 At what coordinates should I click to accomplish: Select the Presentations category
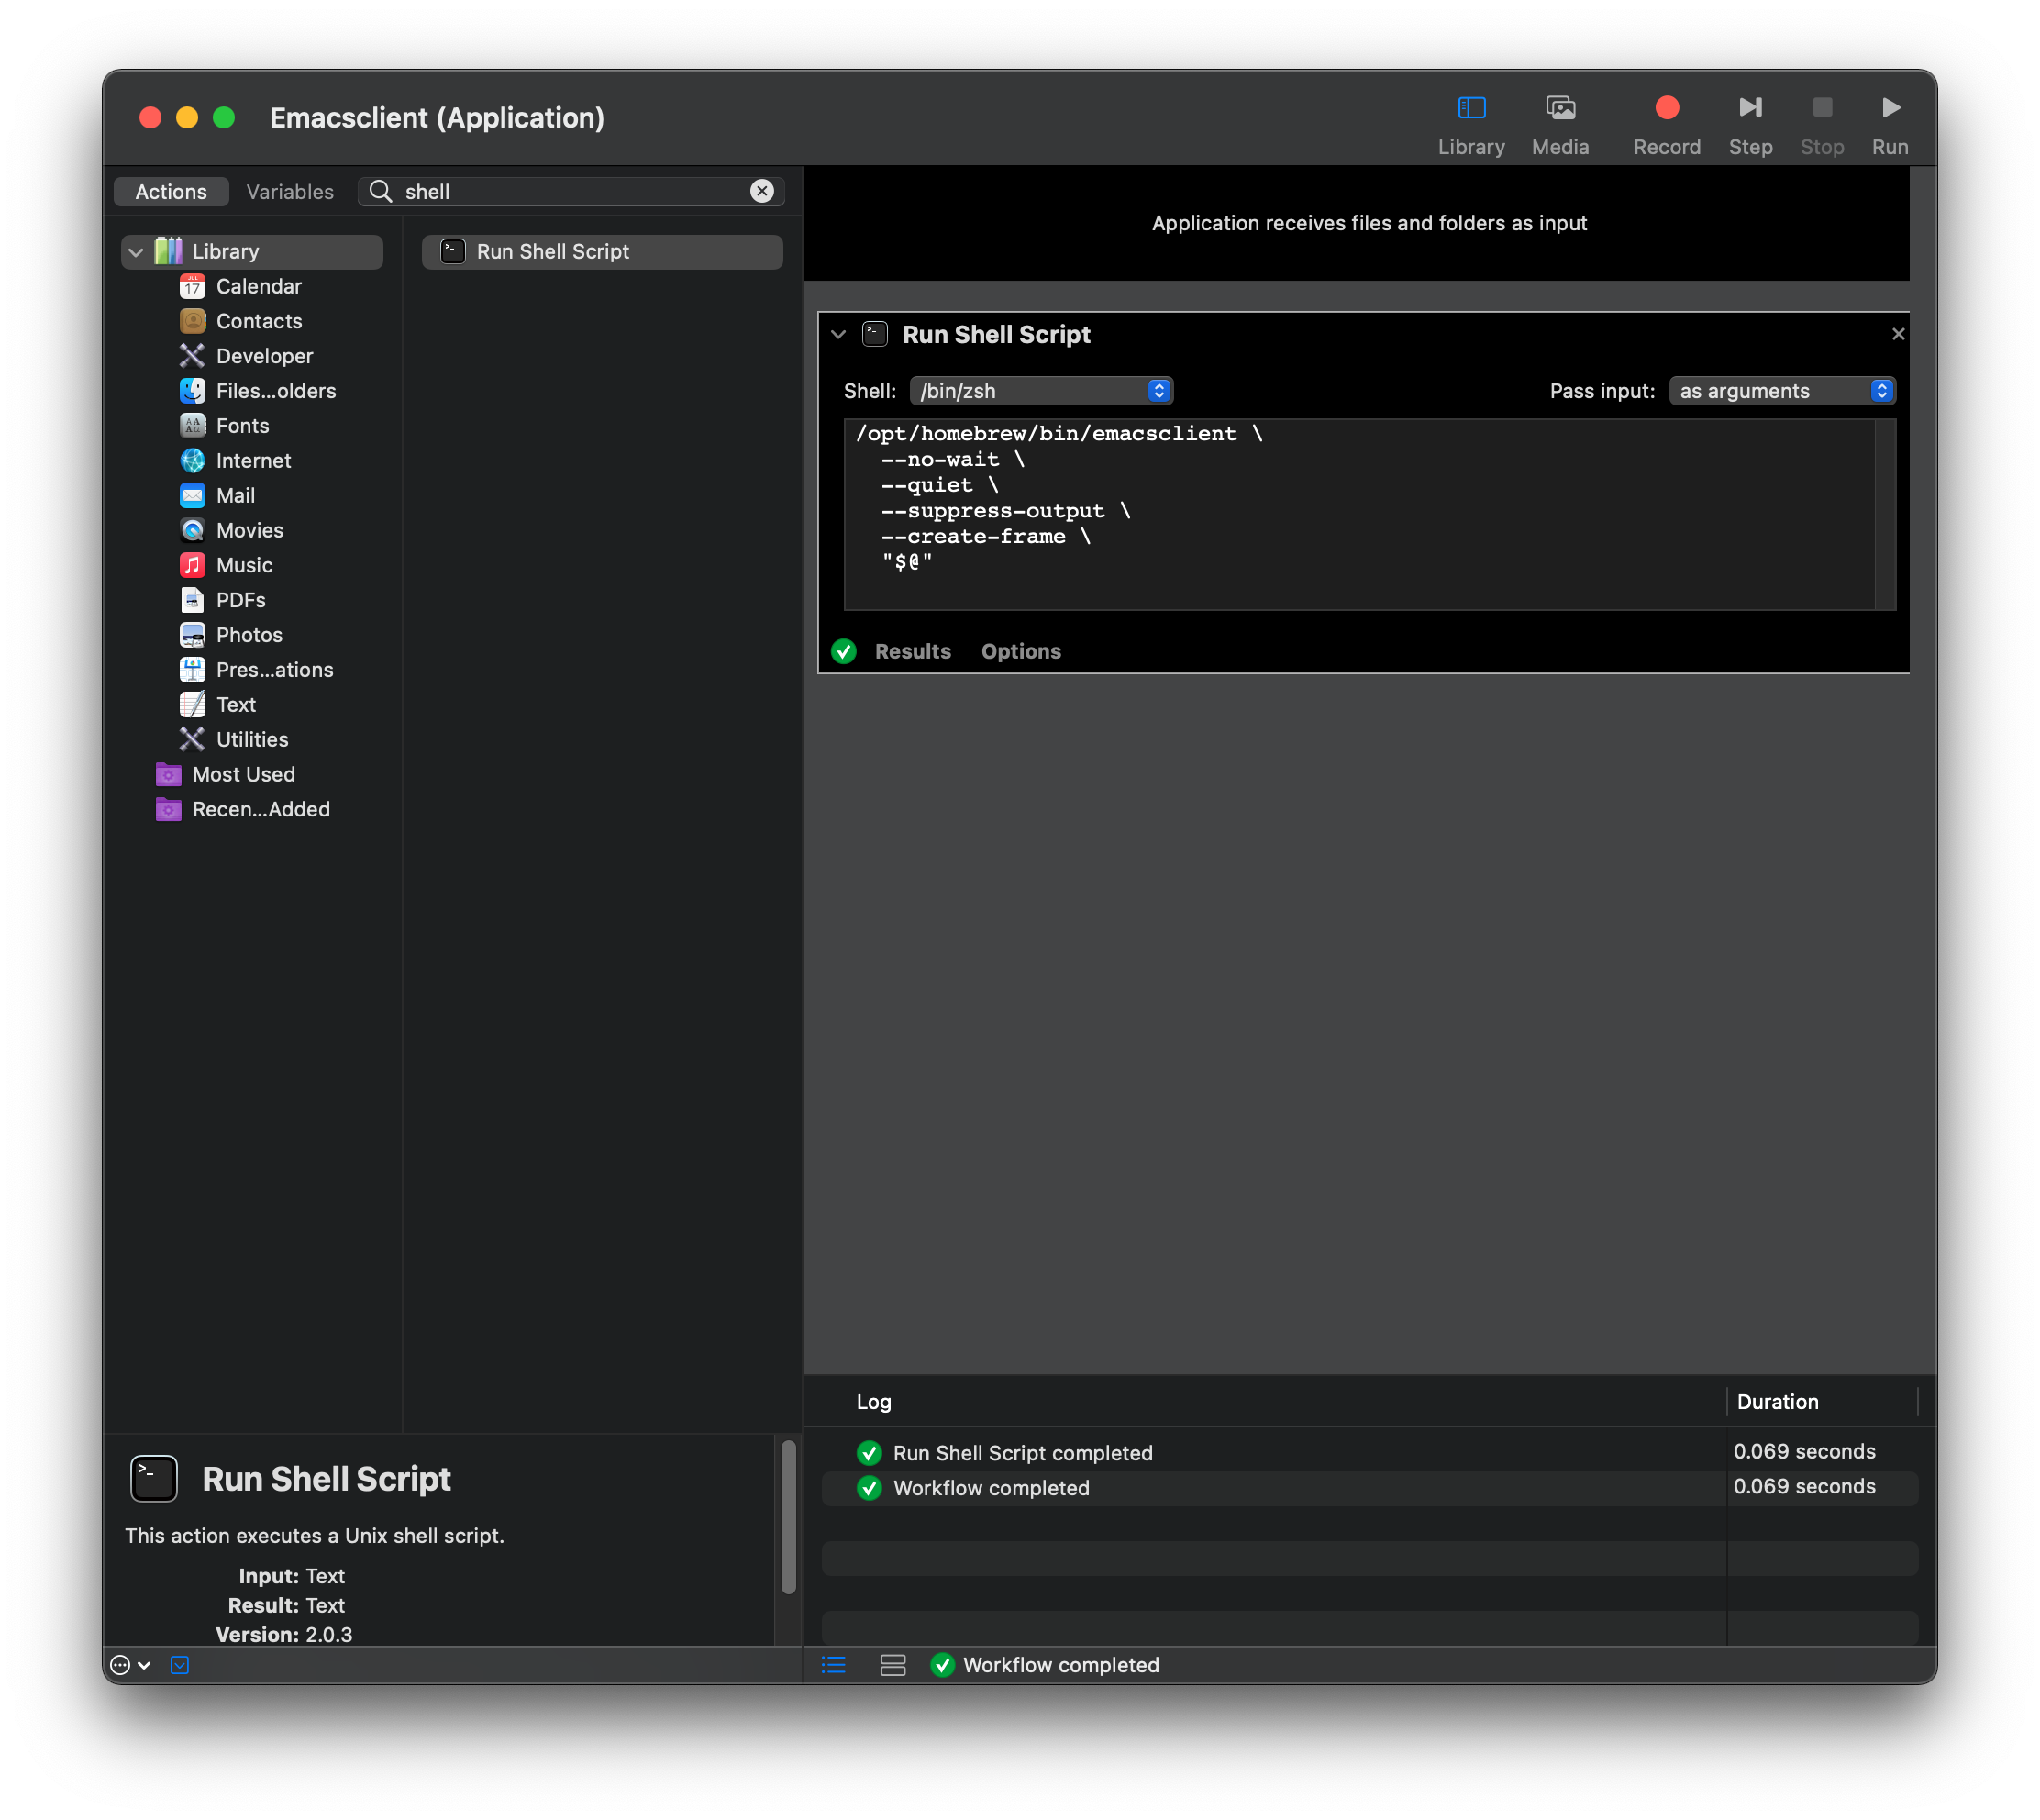(274, 671)
